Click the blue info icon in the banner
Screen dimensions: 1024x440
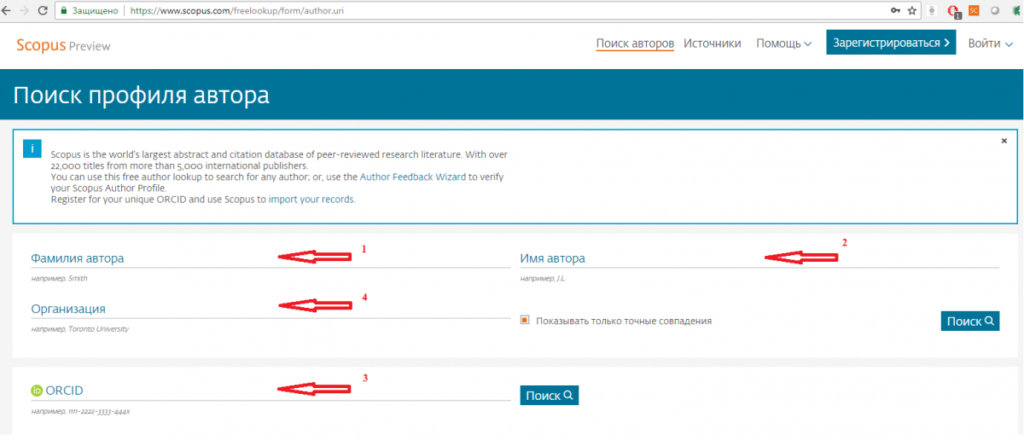click(31, 149)
